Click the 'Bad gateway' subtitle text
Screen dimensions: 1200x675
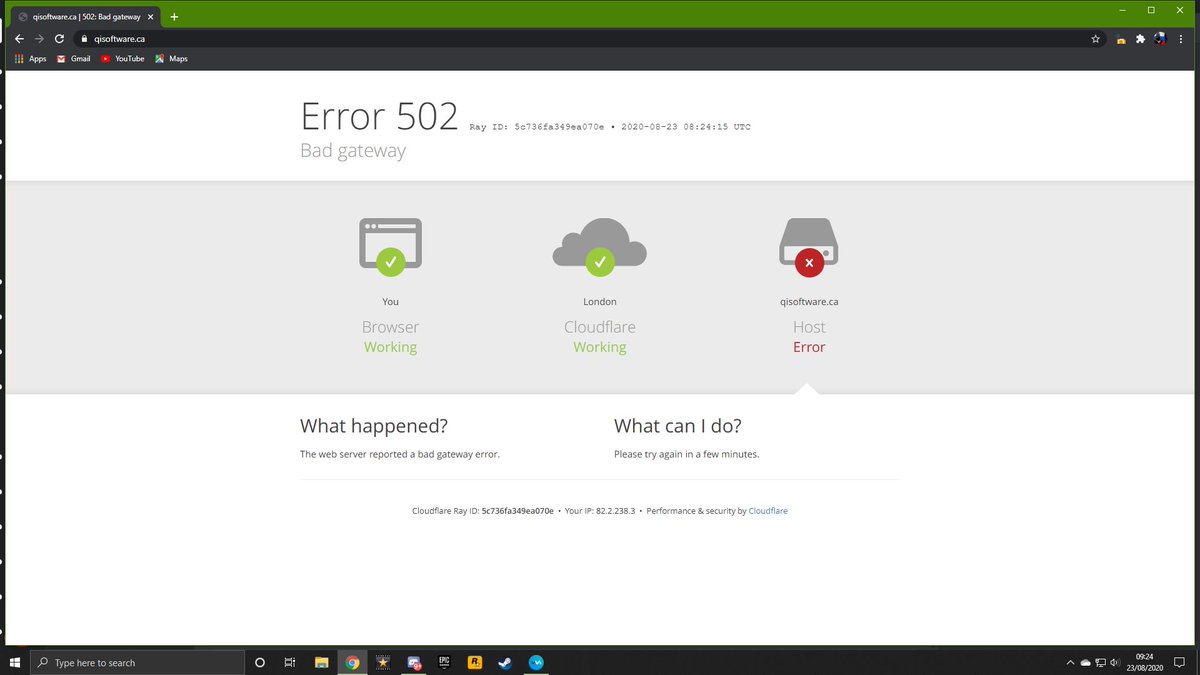pos(353,151)
